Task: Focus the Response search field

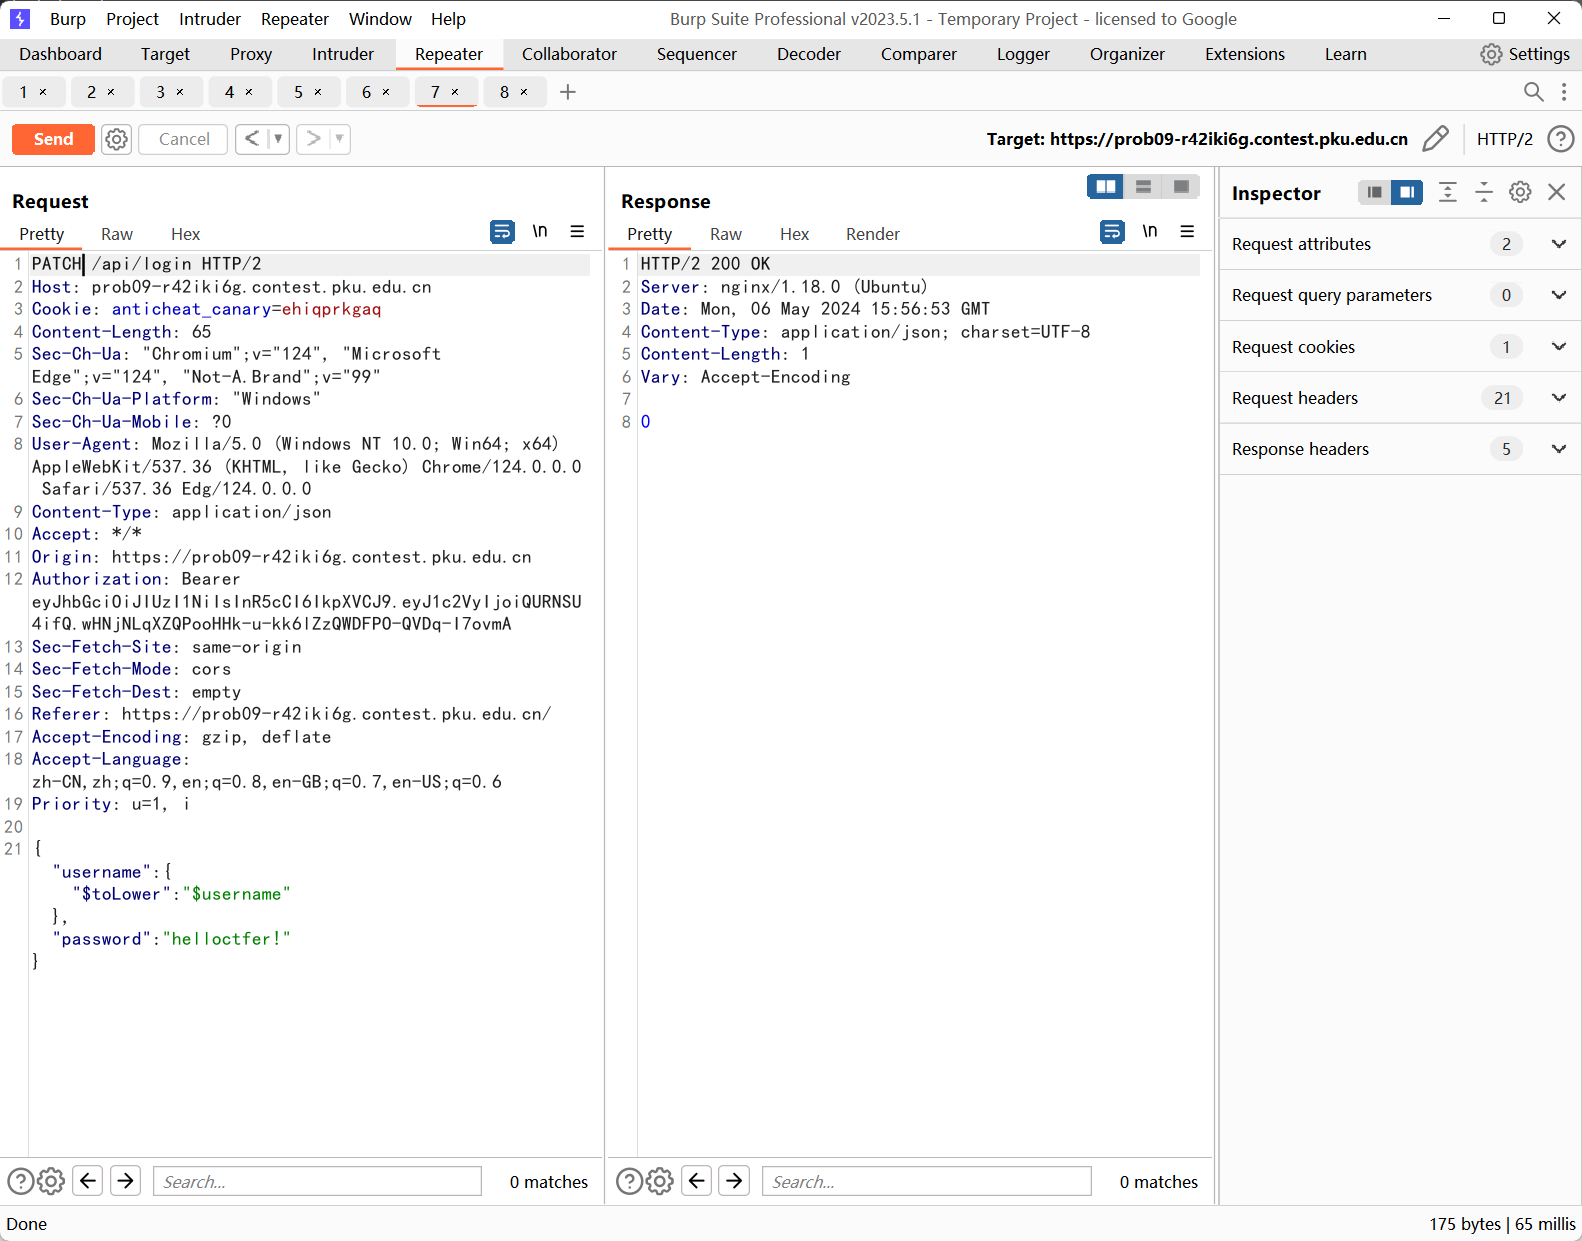Action: tap(926, 1181)
